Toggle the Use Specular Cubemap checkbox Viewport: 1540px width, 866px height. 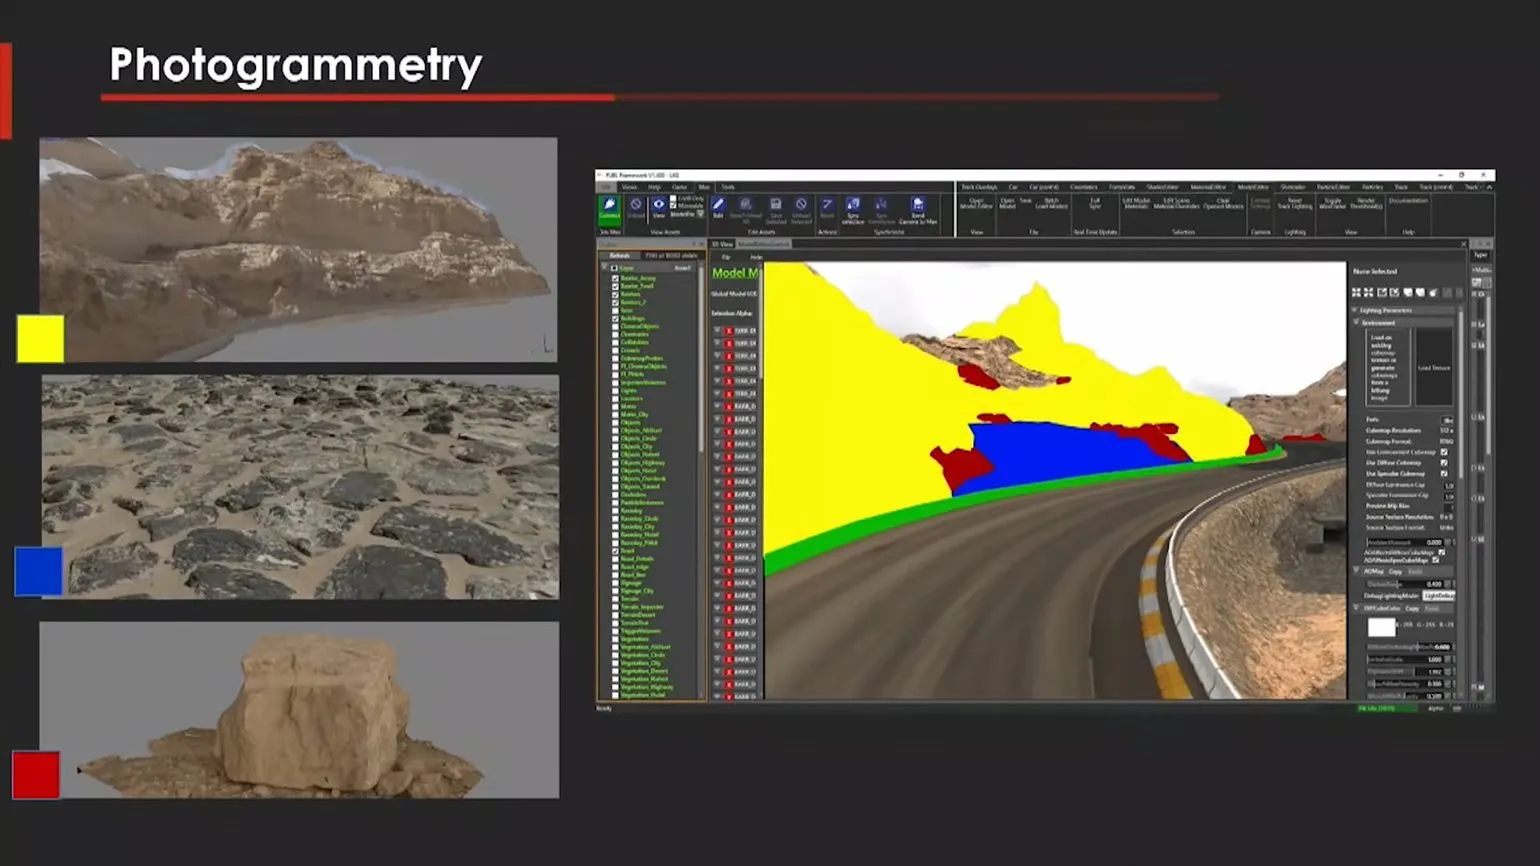(x=1444, y=474)
